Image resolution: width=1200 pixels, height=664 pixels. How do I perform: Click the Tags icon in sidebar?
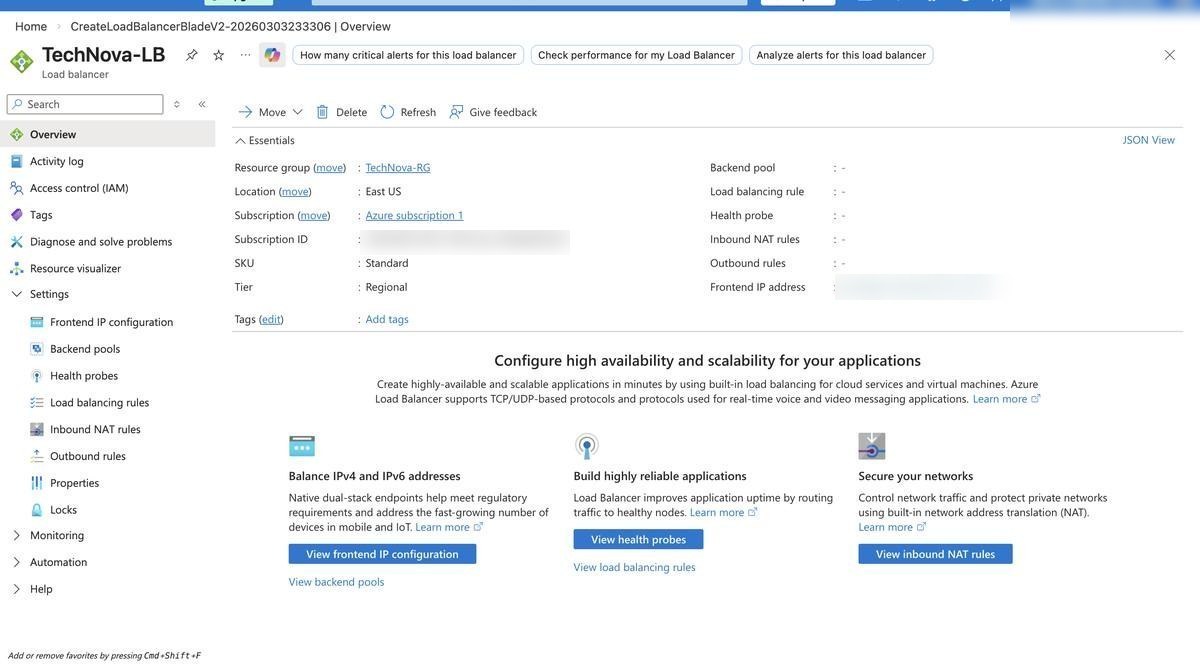tap(16, 215)
